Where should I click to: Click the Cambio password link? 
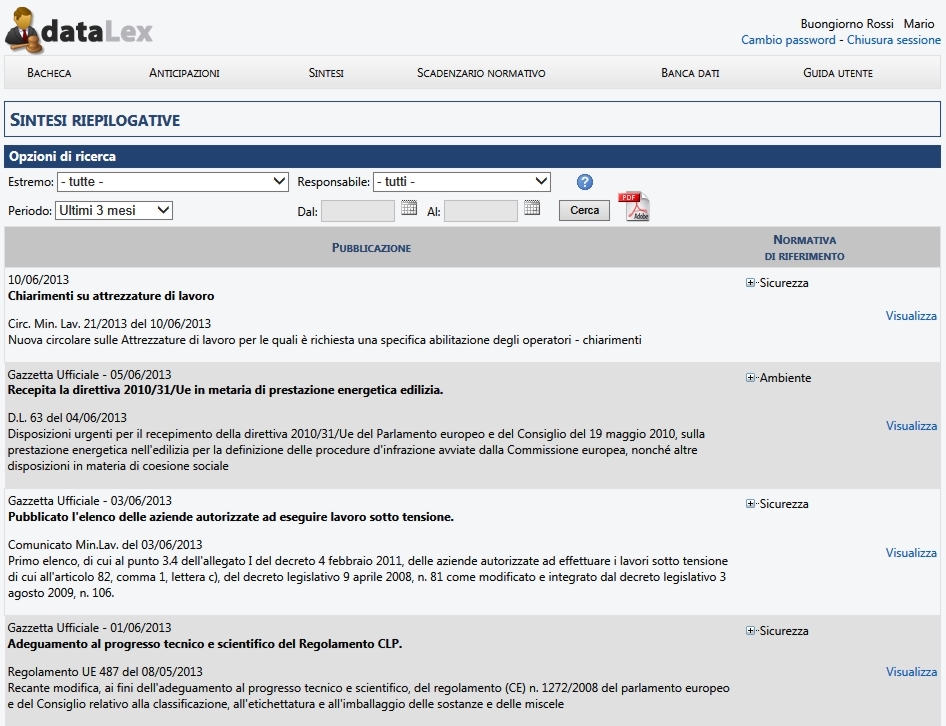[x=788, y=40]
